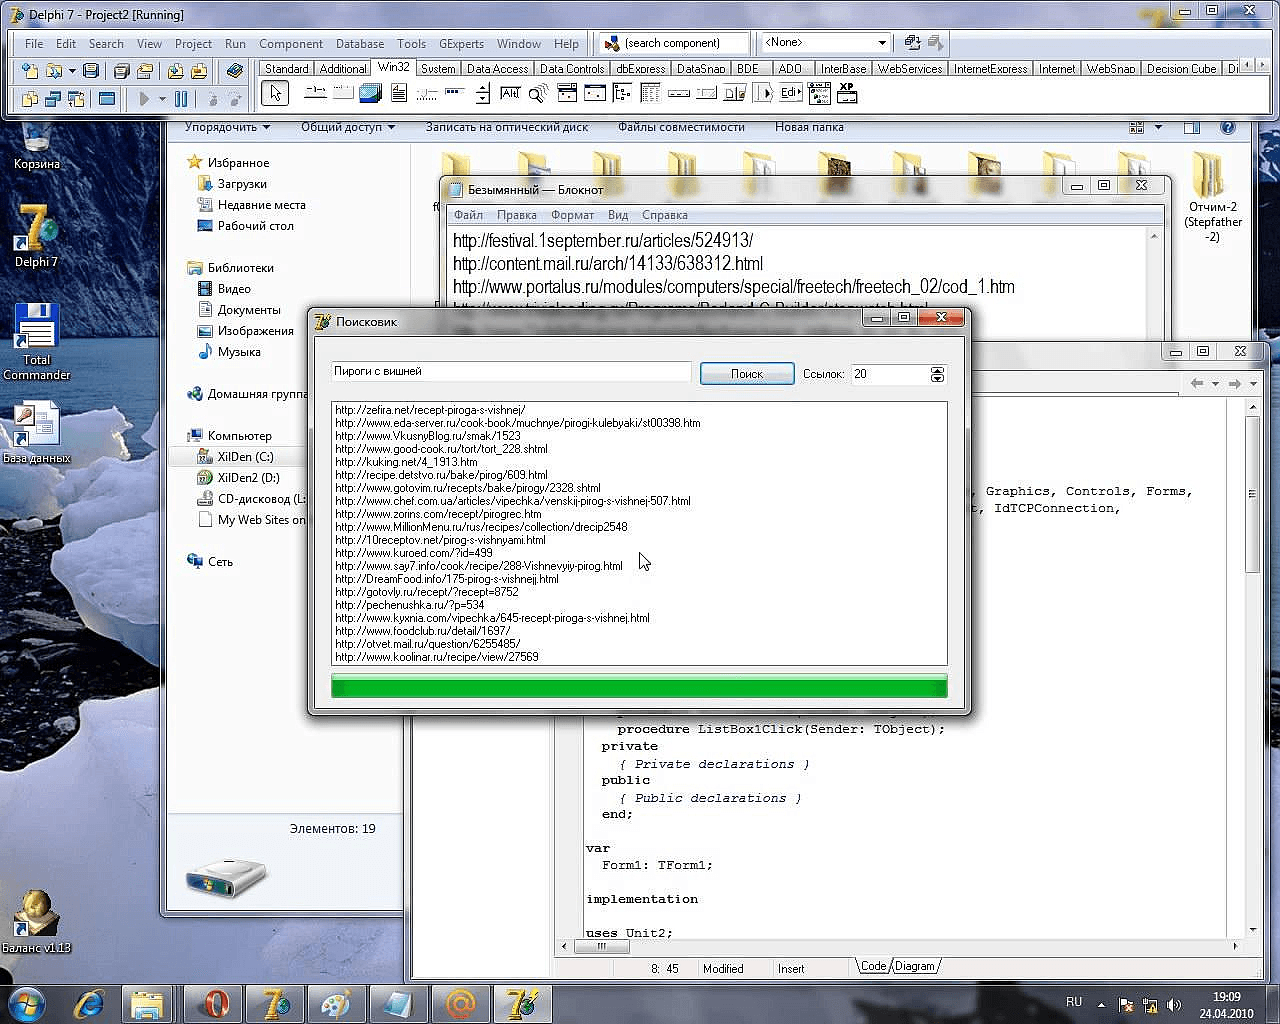1280x1024 pixels.
Task: Open the Формат menu in Notepad
Action: click(x=572, y=215)
